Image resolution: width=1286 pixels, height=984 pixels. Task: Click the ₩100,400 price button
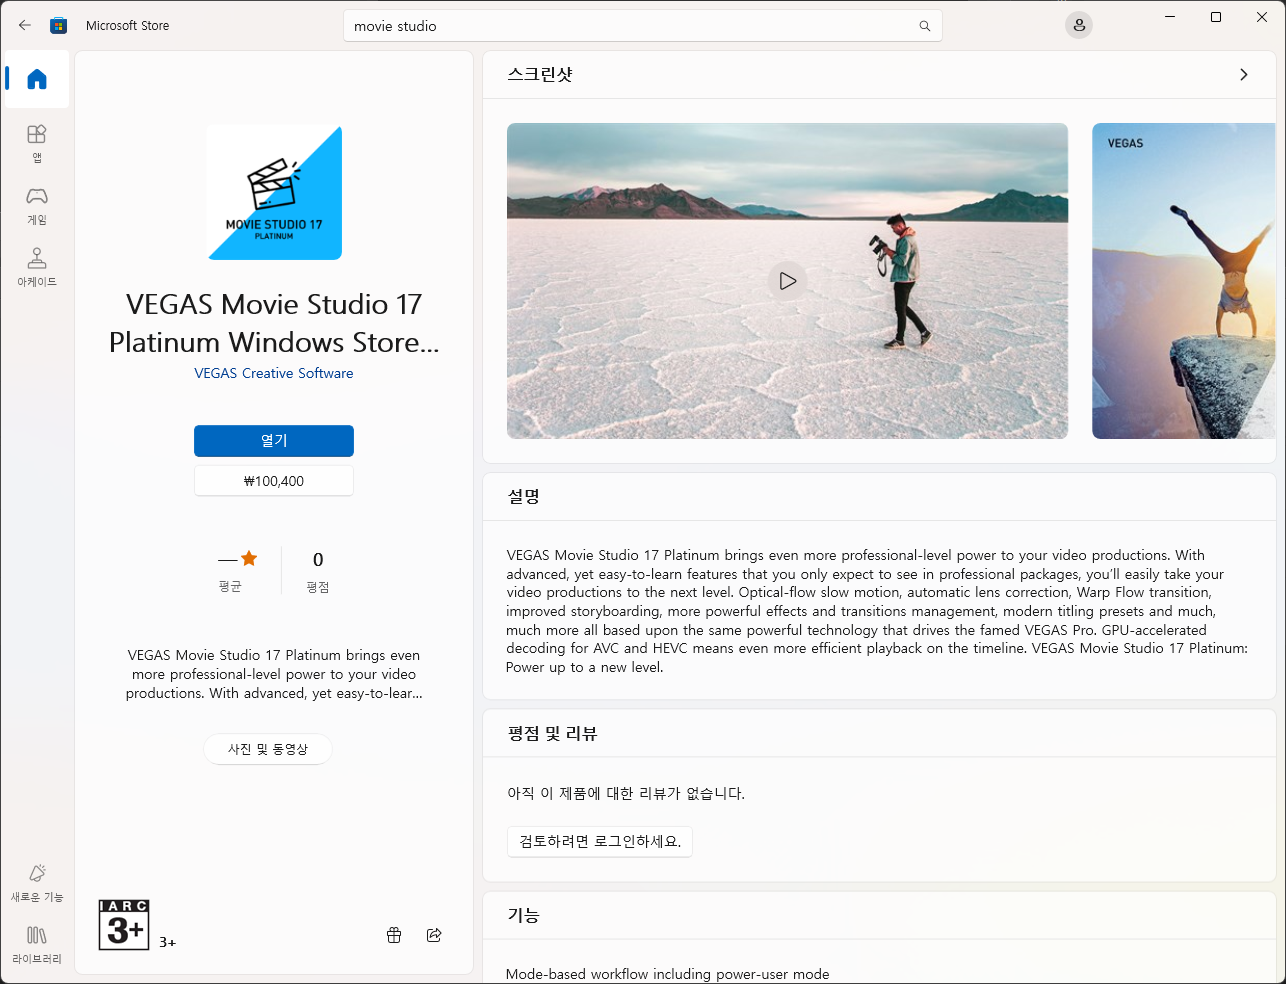pyautogui.click(x=274, y=481)
